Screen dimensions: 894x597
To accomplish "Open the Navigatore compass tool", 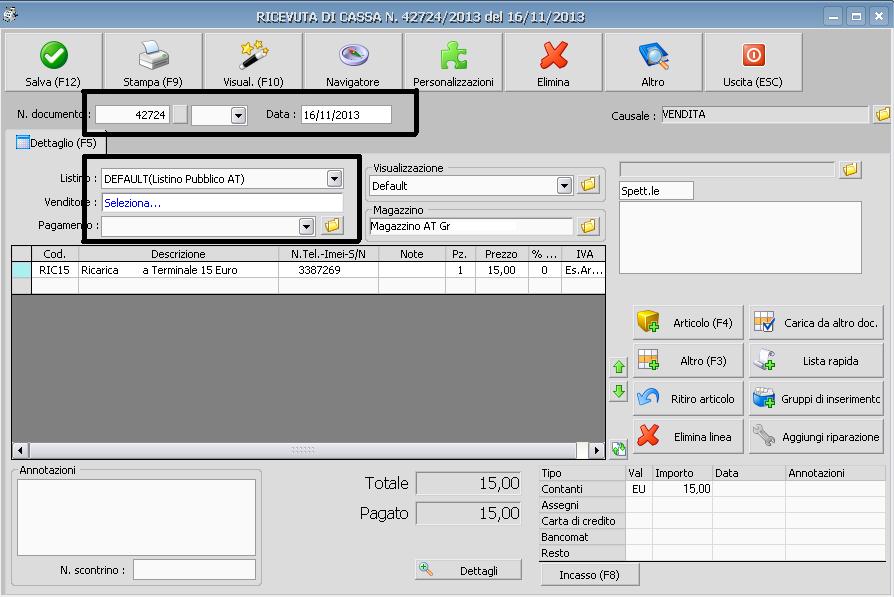I will point(353,62).
